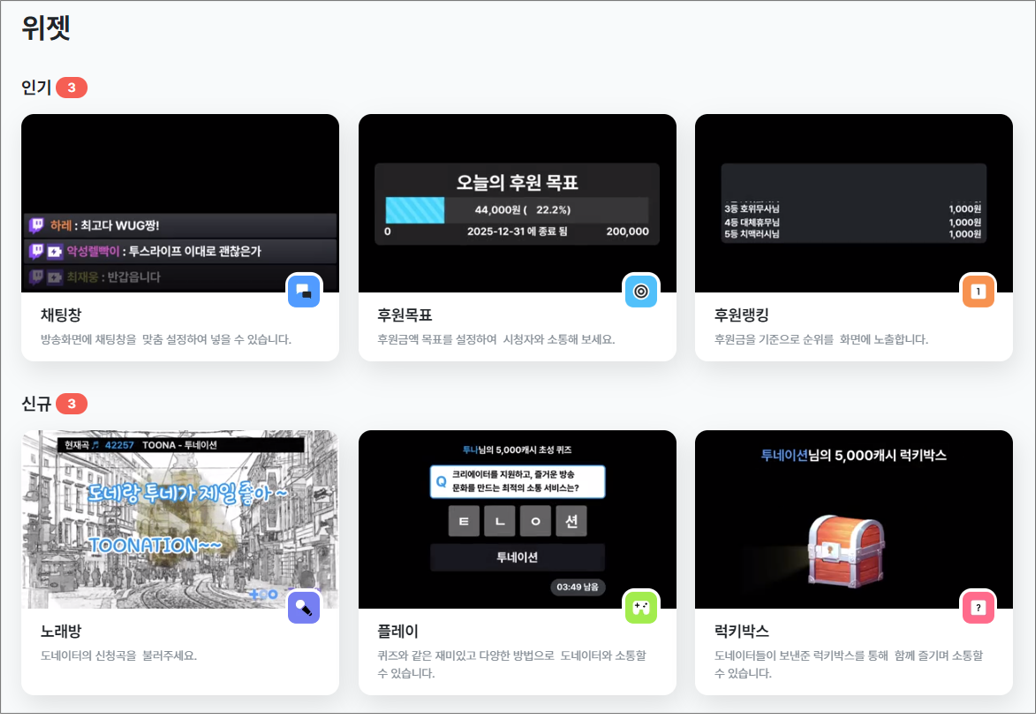This screenshot has width=1036, height=714.
Task: Click the pink question mark lucky box icon
Action: [x=978, y=607]
